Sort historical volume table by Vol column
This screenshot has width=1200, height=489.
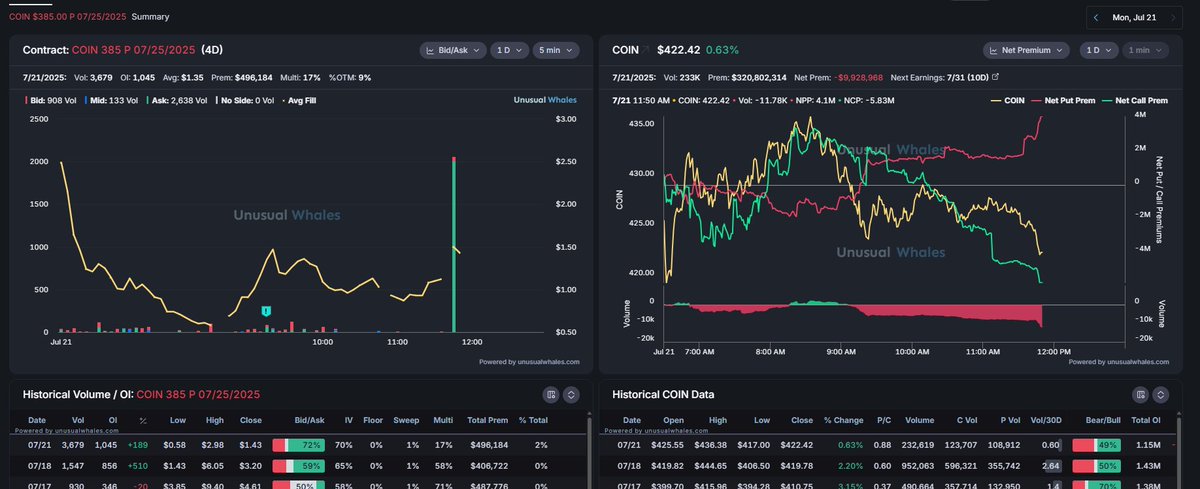pyautogui.click(x=78, y=420)
